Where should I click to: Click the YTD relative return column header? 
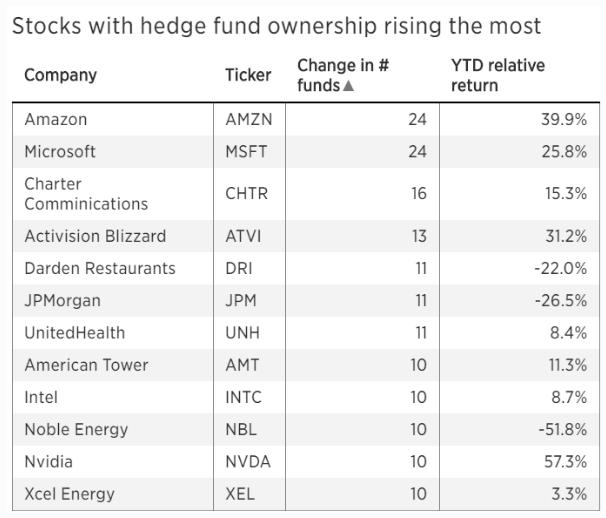point(498,75)
